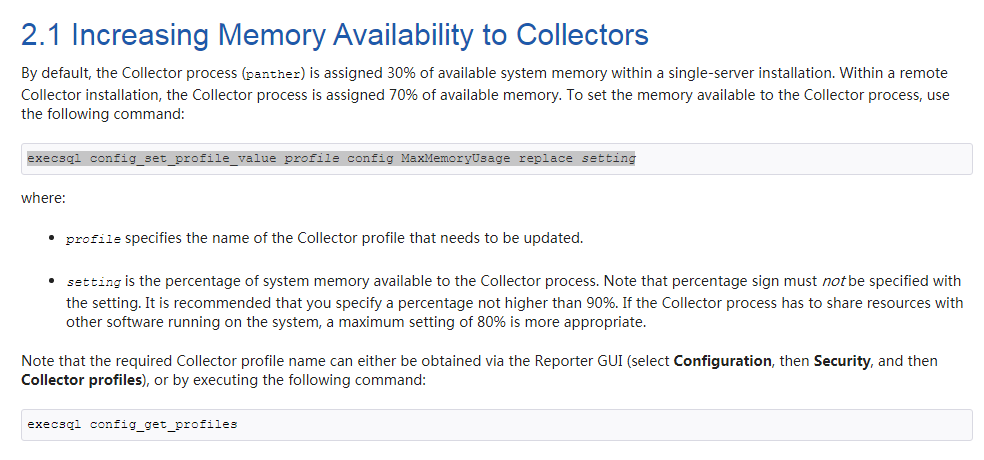
Task: Click the empty area right of first code block text
Action: [803, 159]
